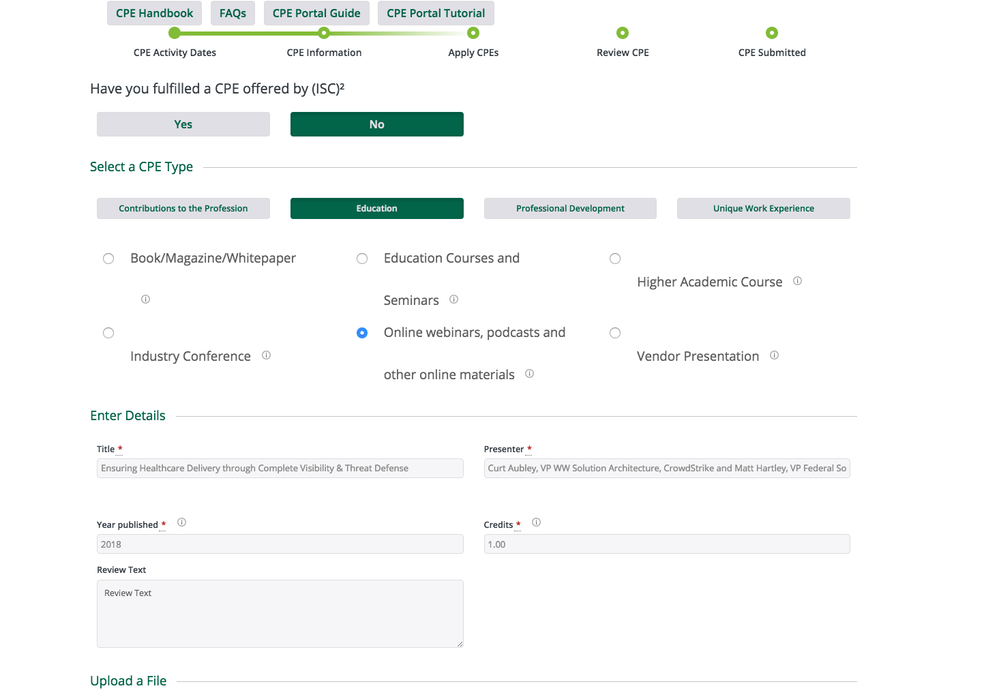Click into the Review Text area
The image size is (999, 691).
[x=280, y=613]
